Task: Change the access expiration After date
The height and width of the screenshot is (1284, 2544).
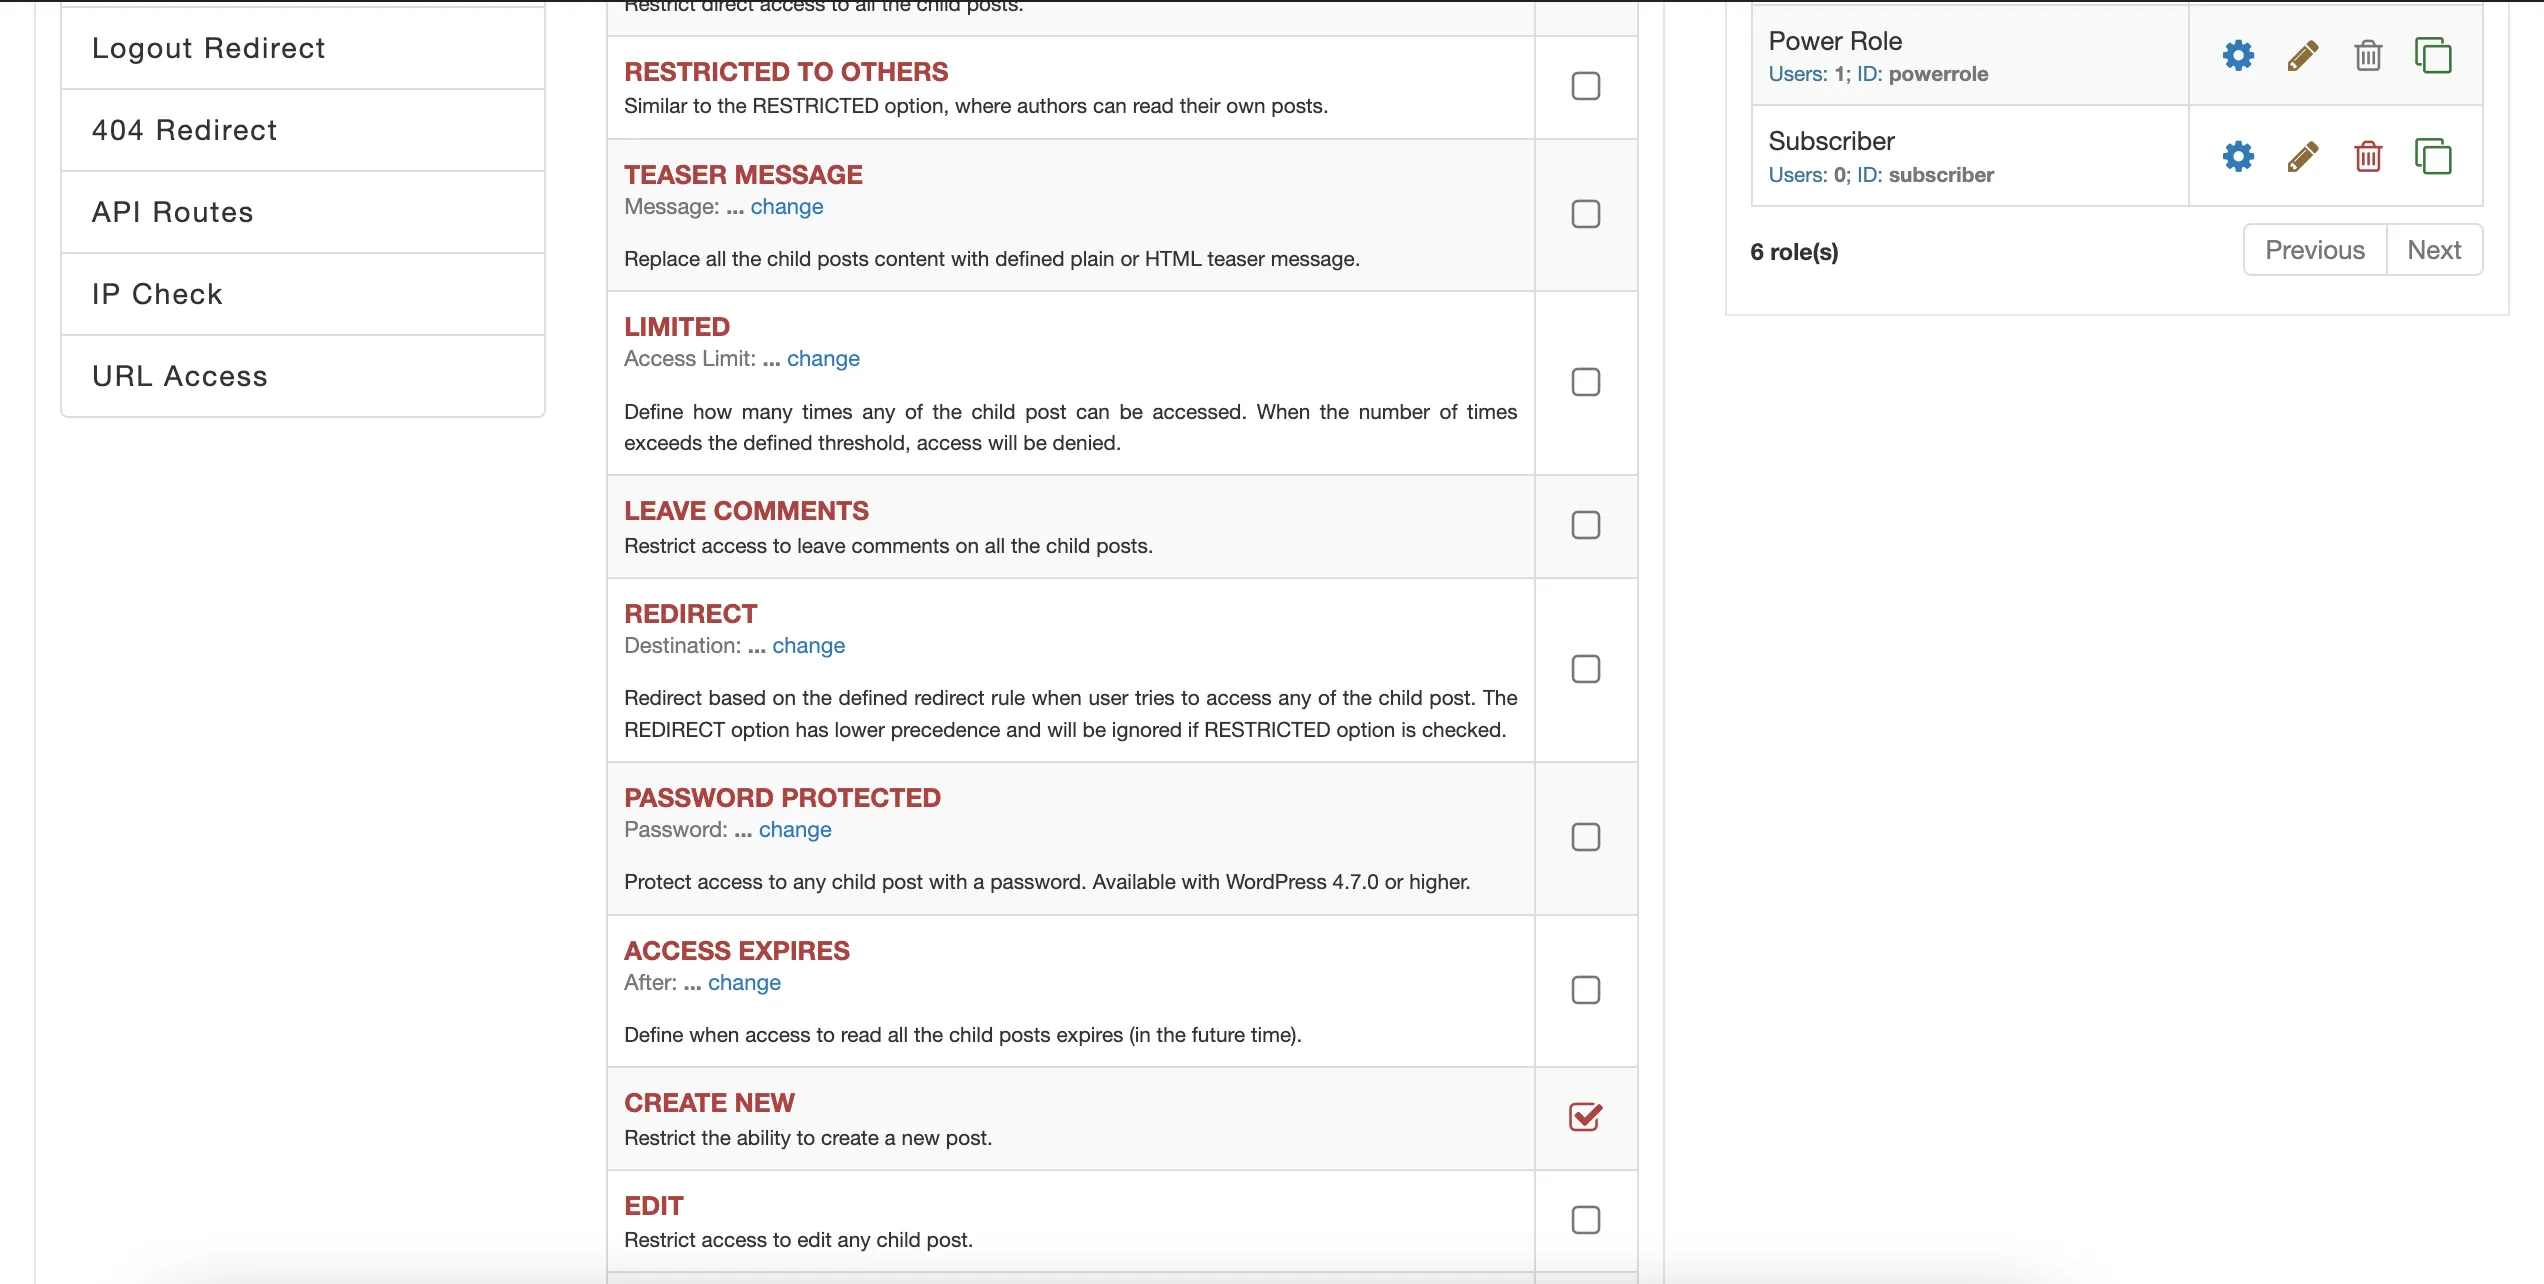Action: point(744,983)
